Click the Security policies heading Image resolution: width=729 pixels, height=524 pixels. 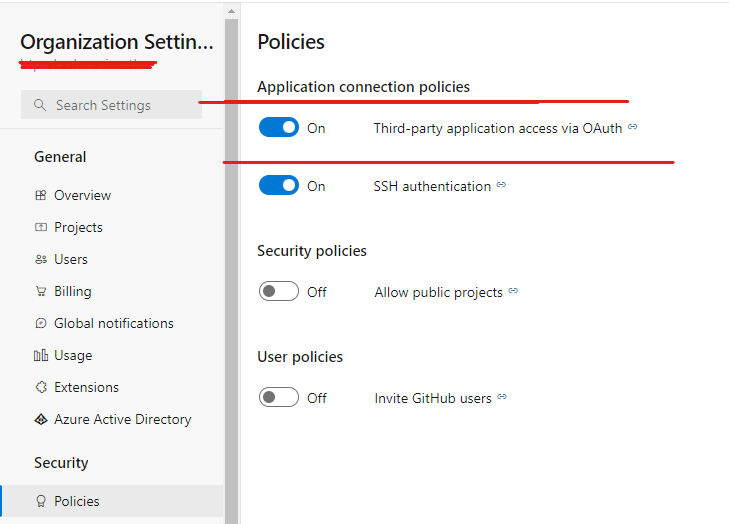[312, 251]
